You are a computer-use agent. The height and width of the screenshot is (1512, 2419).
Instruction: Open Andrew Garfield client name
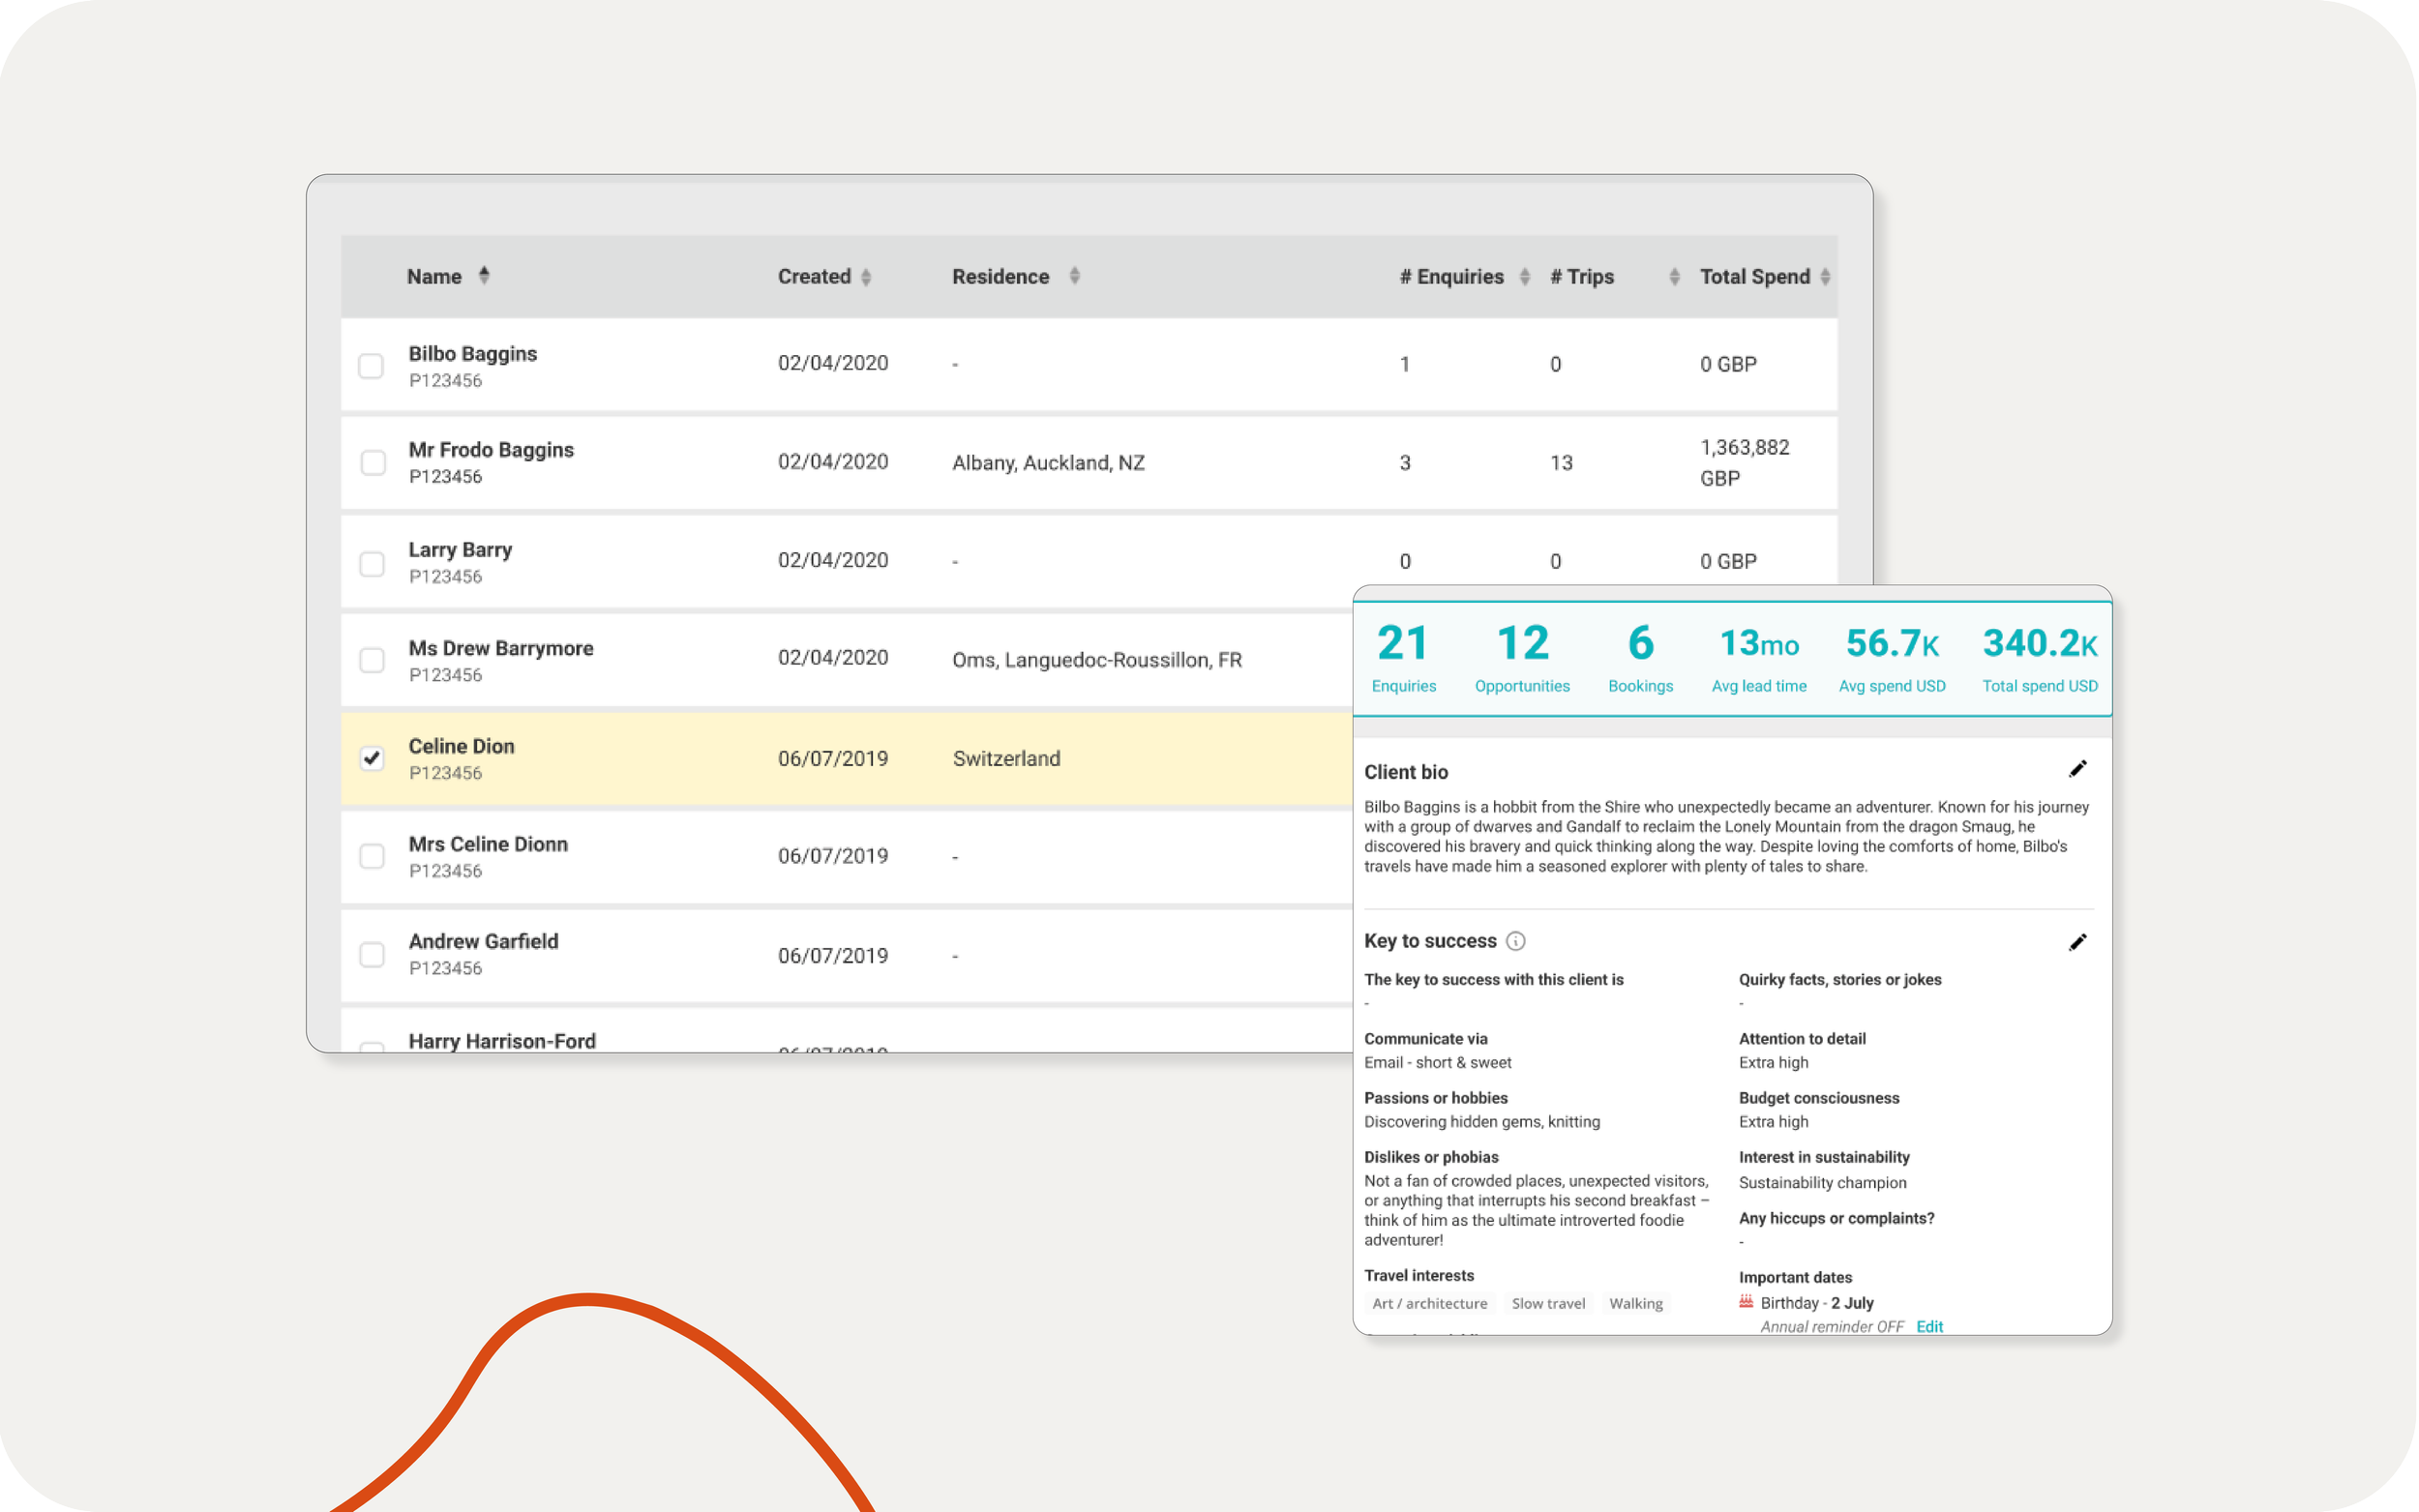[x=484, y=942]
